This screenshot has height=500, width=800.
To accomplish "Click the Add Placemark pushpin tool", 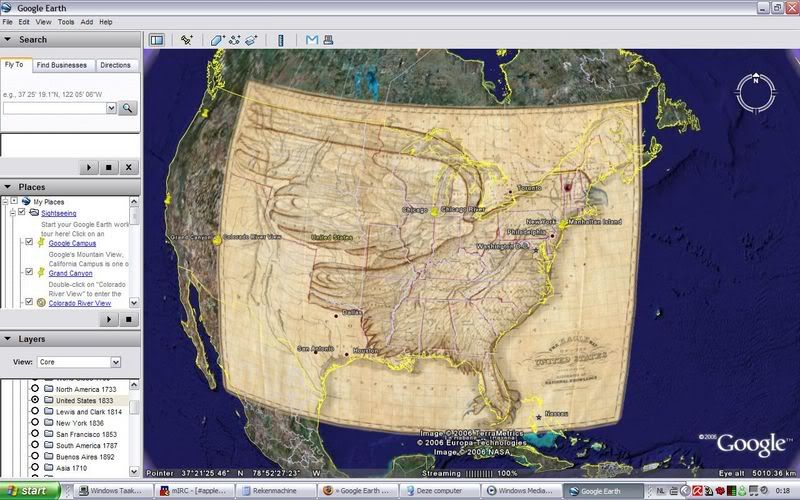I will tap(187, 40).
